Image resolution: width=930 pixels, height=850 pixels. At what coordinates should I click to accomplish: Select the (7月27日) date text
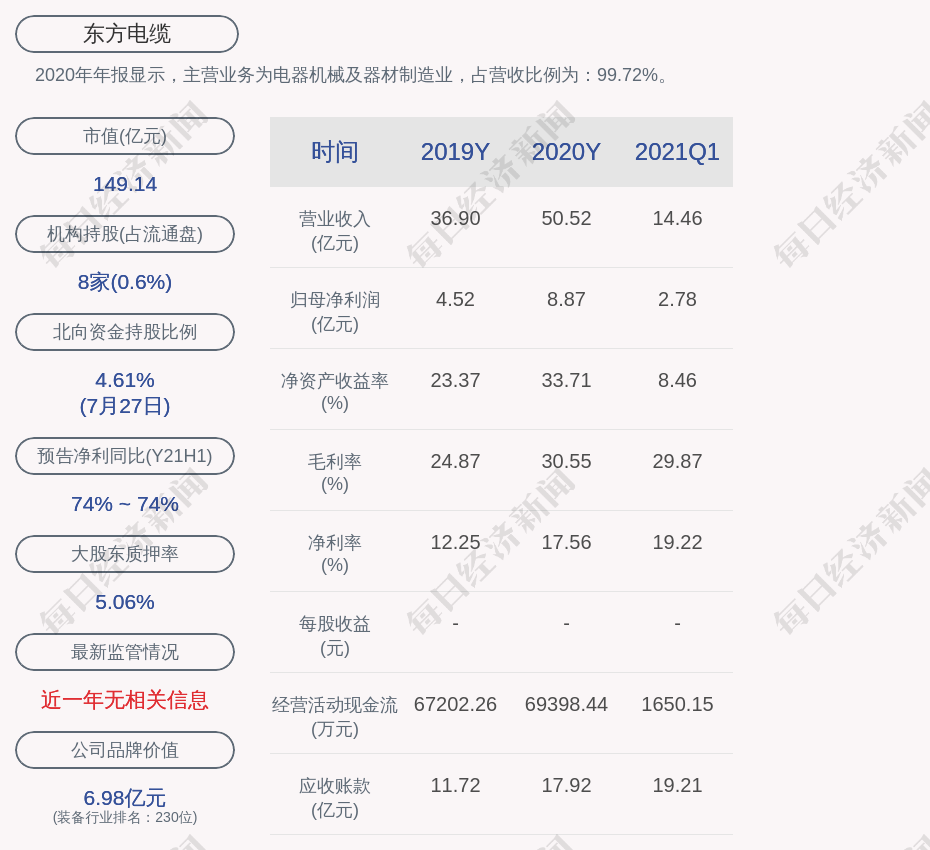click(125, 406)
